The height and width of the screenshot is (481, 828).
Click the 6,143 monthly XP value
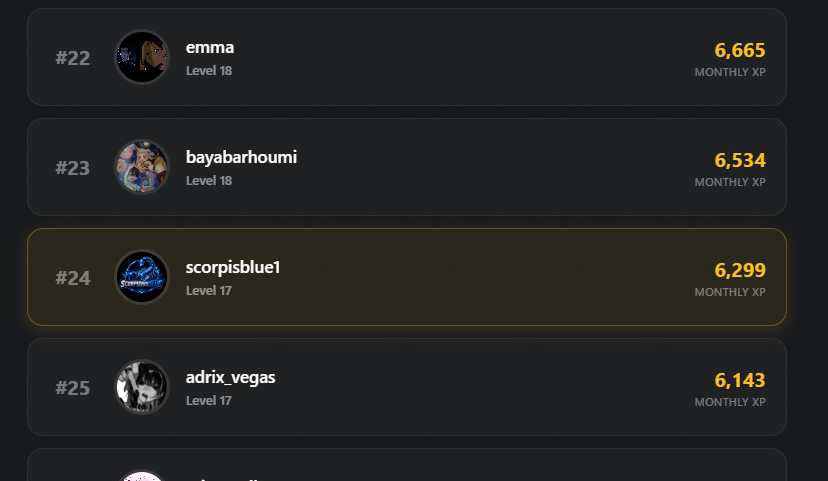tap(740, 380)
